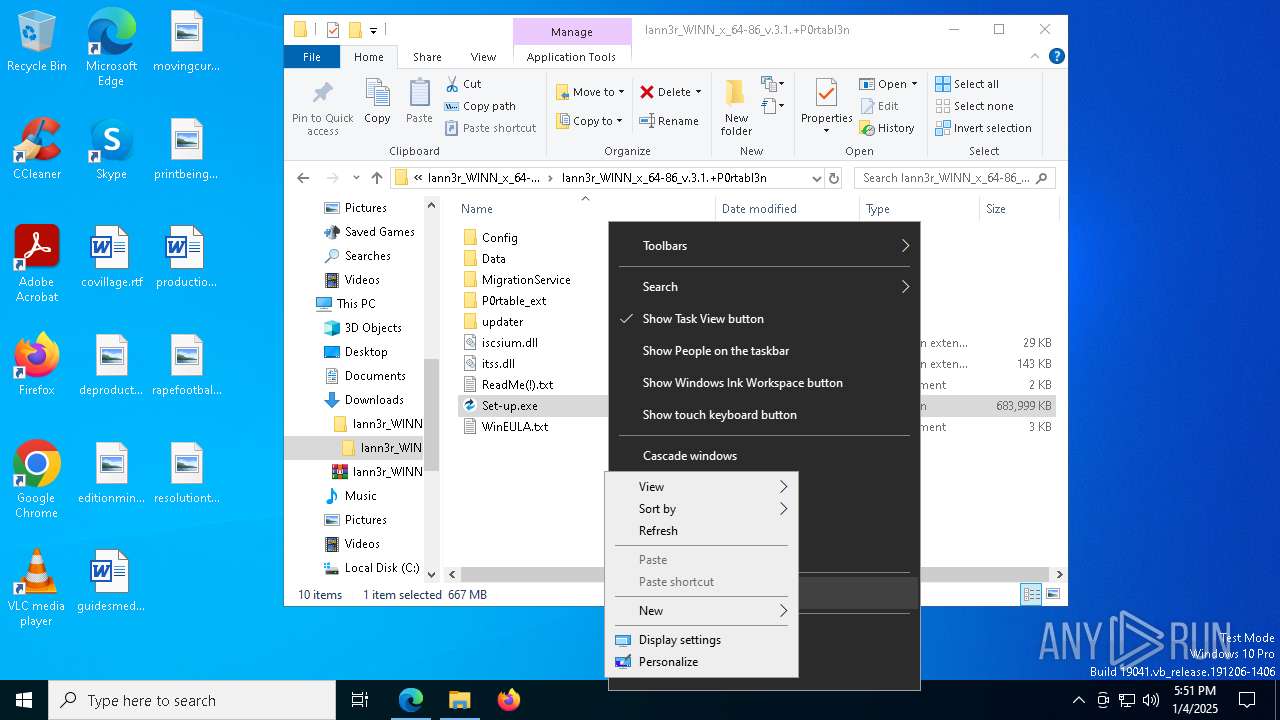1280x720 pixels.
Task: Expand Search submenu in taskbar menu
Action: (764, 287)
